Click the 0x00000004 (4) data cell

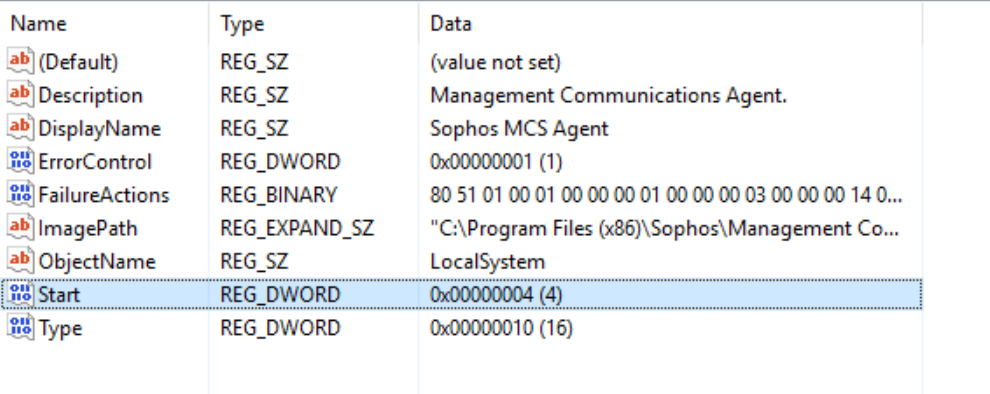pos(496,295)
